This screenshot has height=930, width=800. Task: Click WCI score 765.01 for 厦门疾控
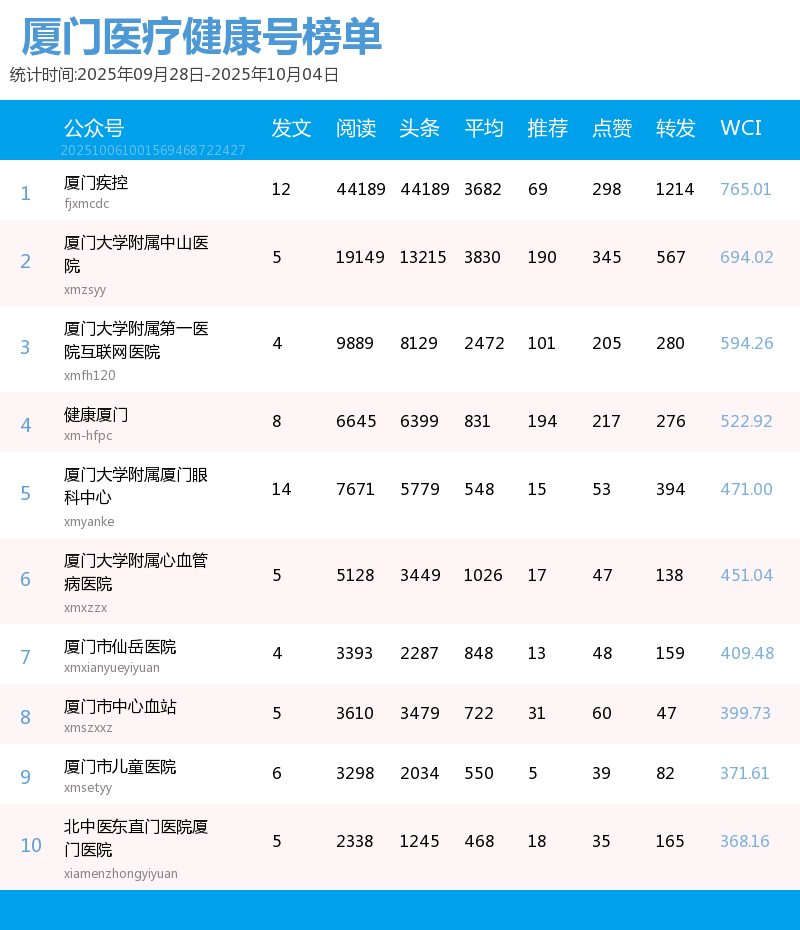(746, 189)
